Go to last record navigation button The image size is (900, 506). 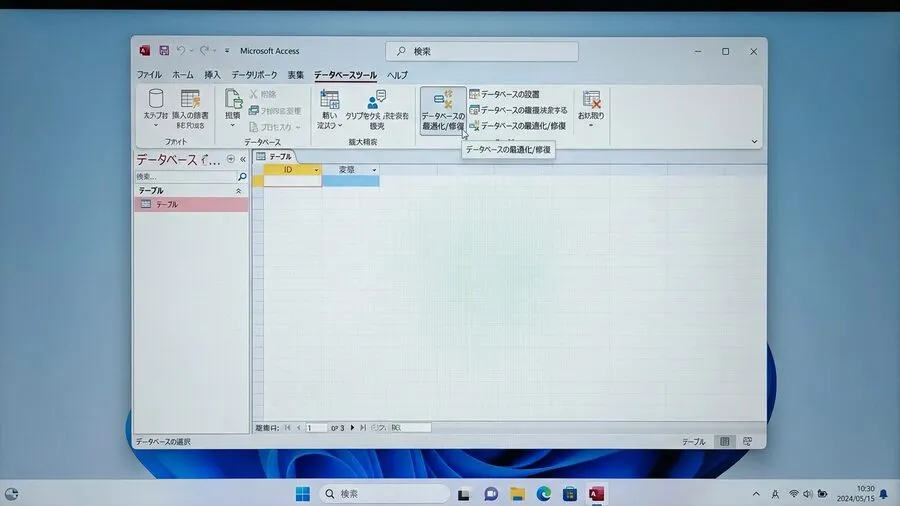point(363,427)
